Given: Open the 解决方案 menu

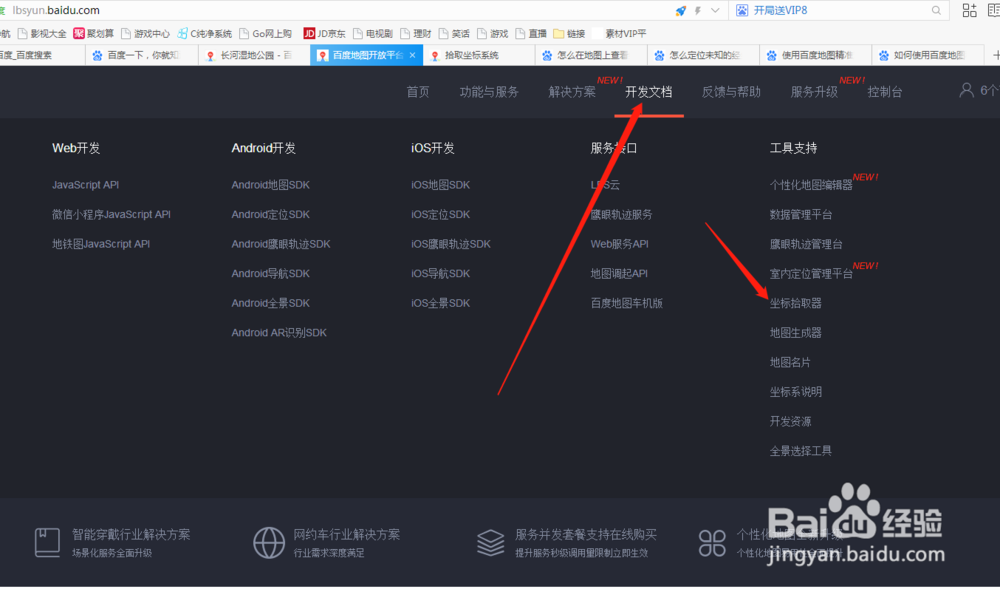Looking at the screenshot, I should point(572,92).
